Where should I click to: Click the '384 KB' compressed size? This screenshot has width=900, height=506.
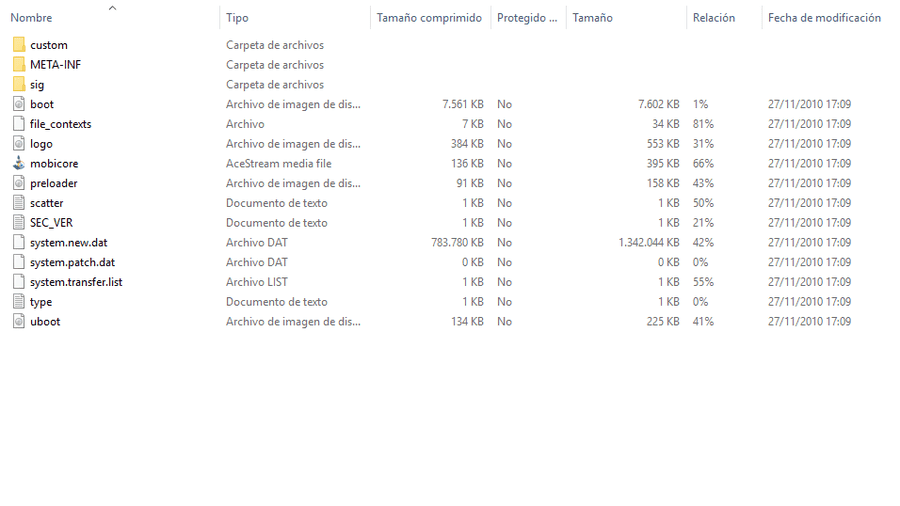point(467,144)
